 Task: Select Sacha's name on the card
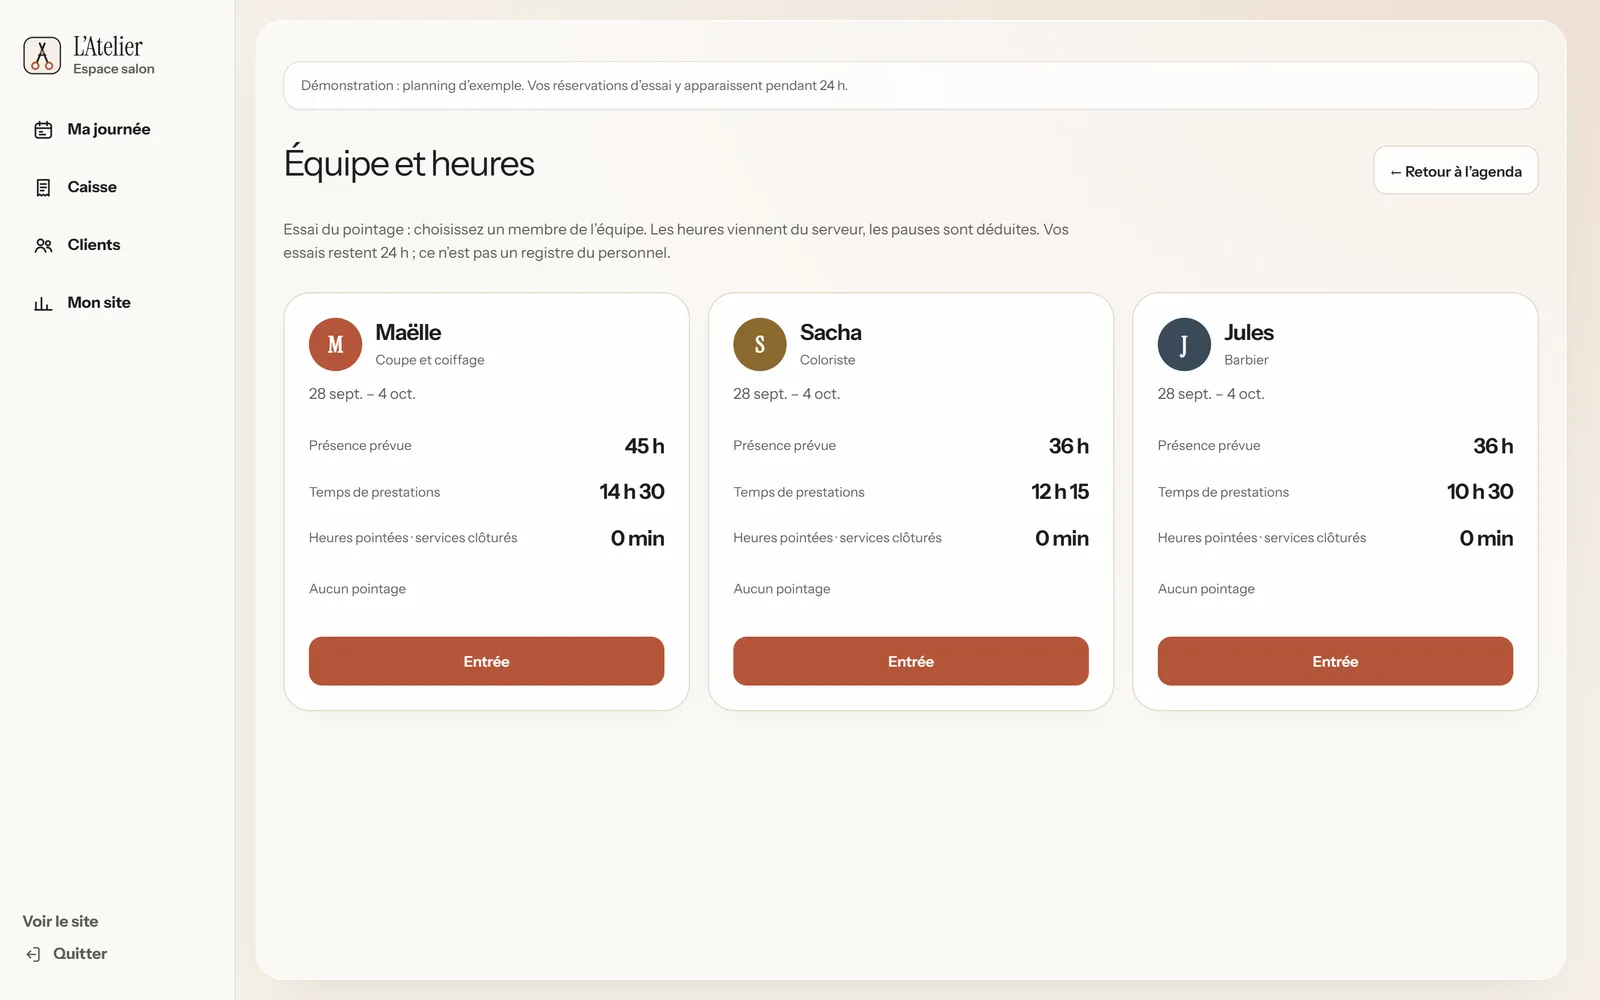click(x=830, y=332)
